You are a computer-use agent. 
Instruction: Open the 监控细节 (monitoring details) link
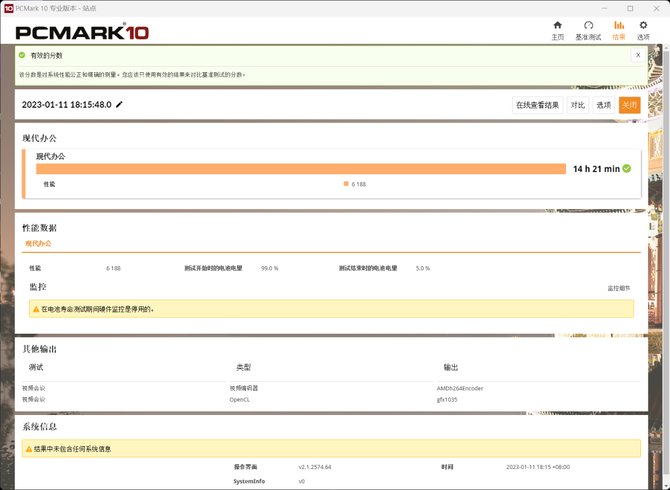coord(619,288)
